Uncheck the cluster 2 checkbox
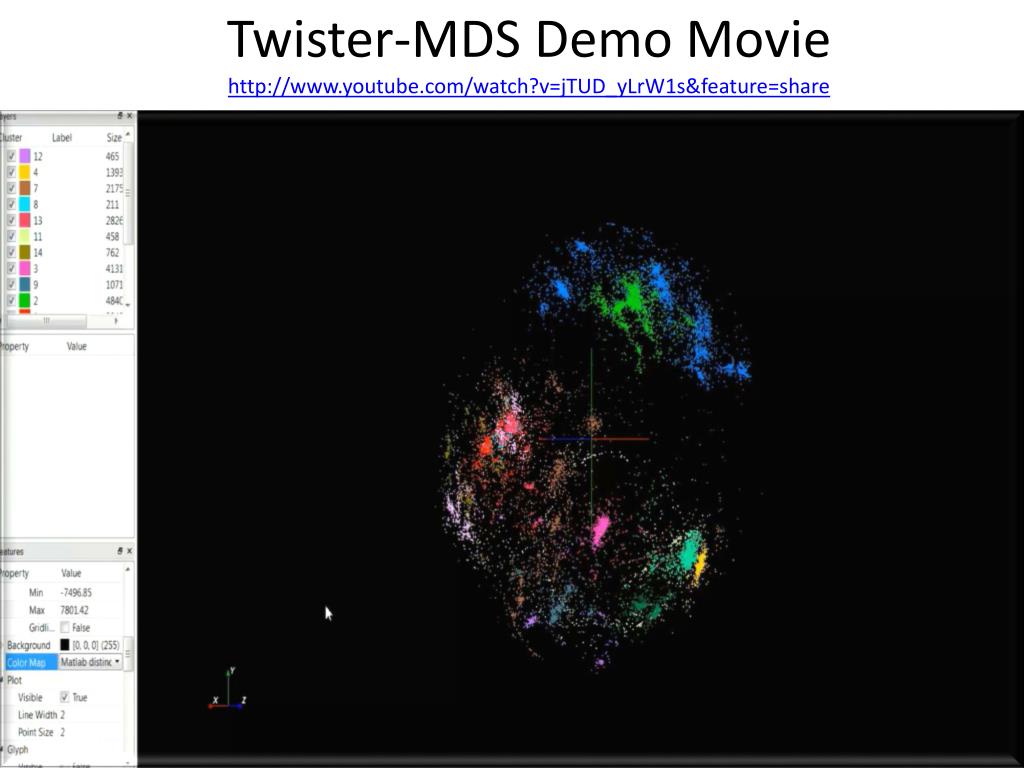This screenshot has height=768, width=1024. 12,300
